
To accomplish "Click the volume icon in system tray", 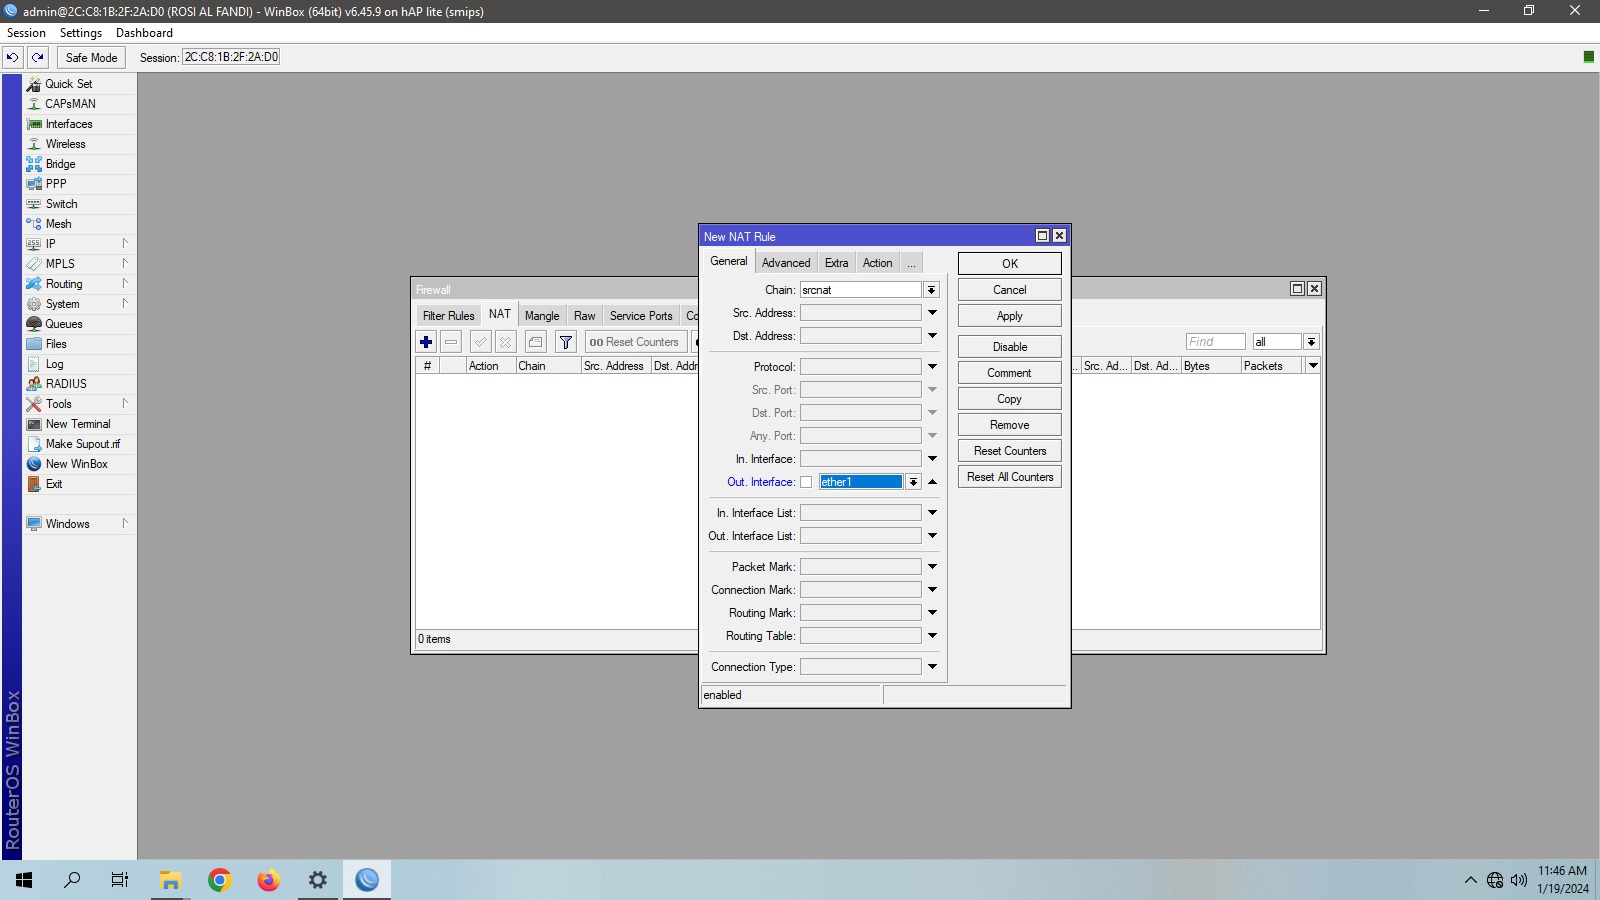I will click(x=1519, y=880).
